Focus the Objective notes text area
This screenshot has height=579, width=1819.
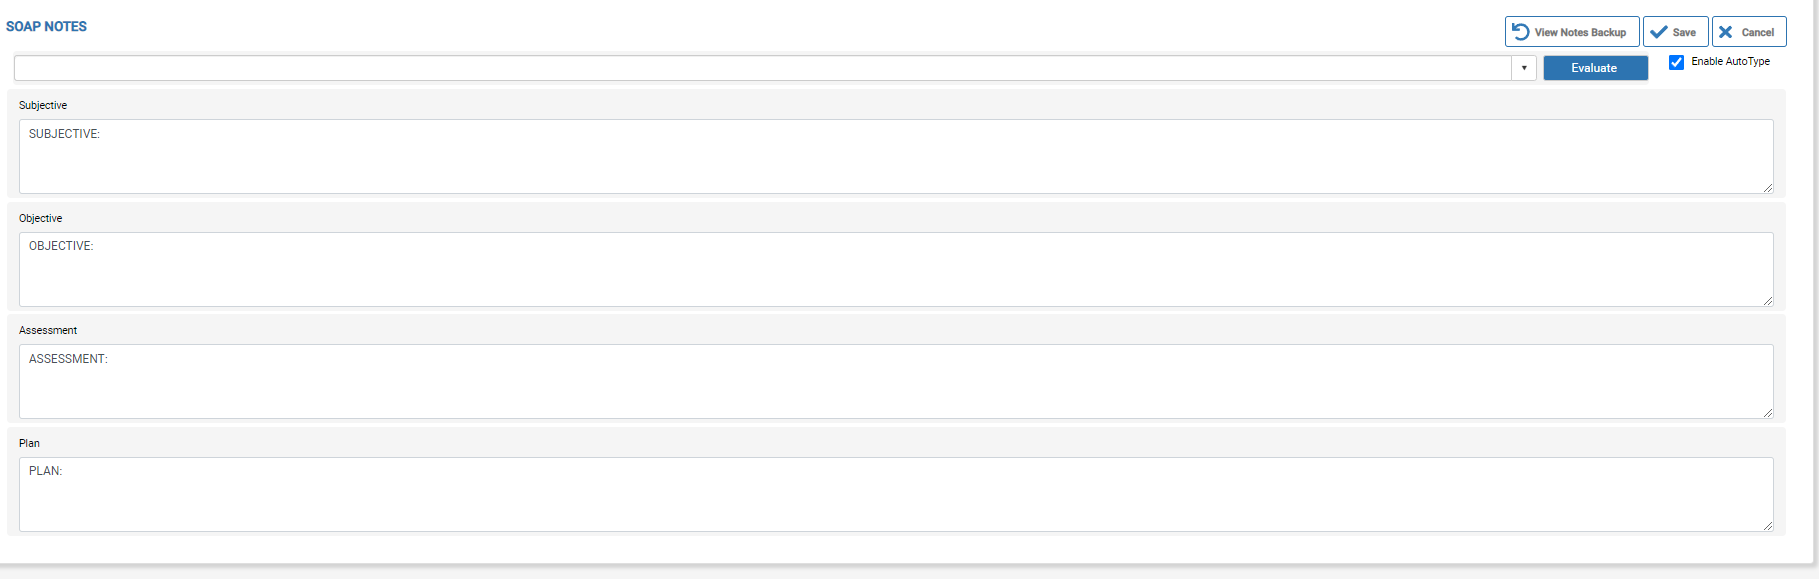pyautogui.click(x=895, y=271)
